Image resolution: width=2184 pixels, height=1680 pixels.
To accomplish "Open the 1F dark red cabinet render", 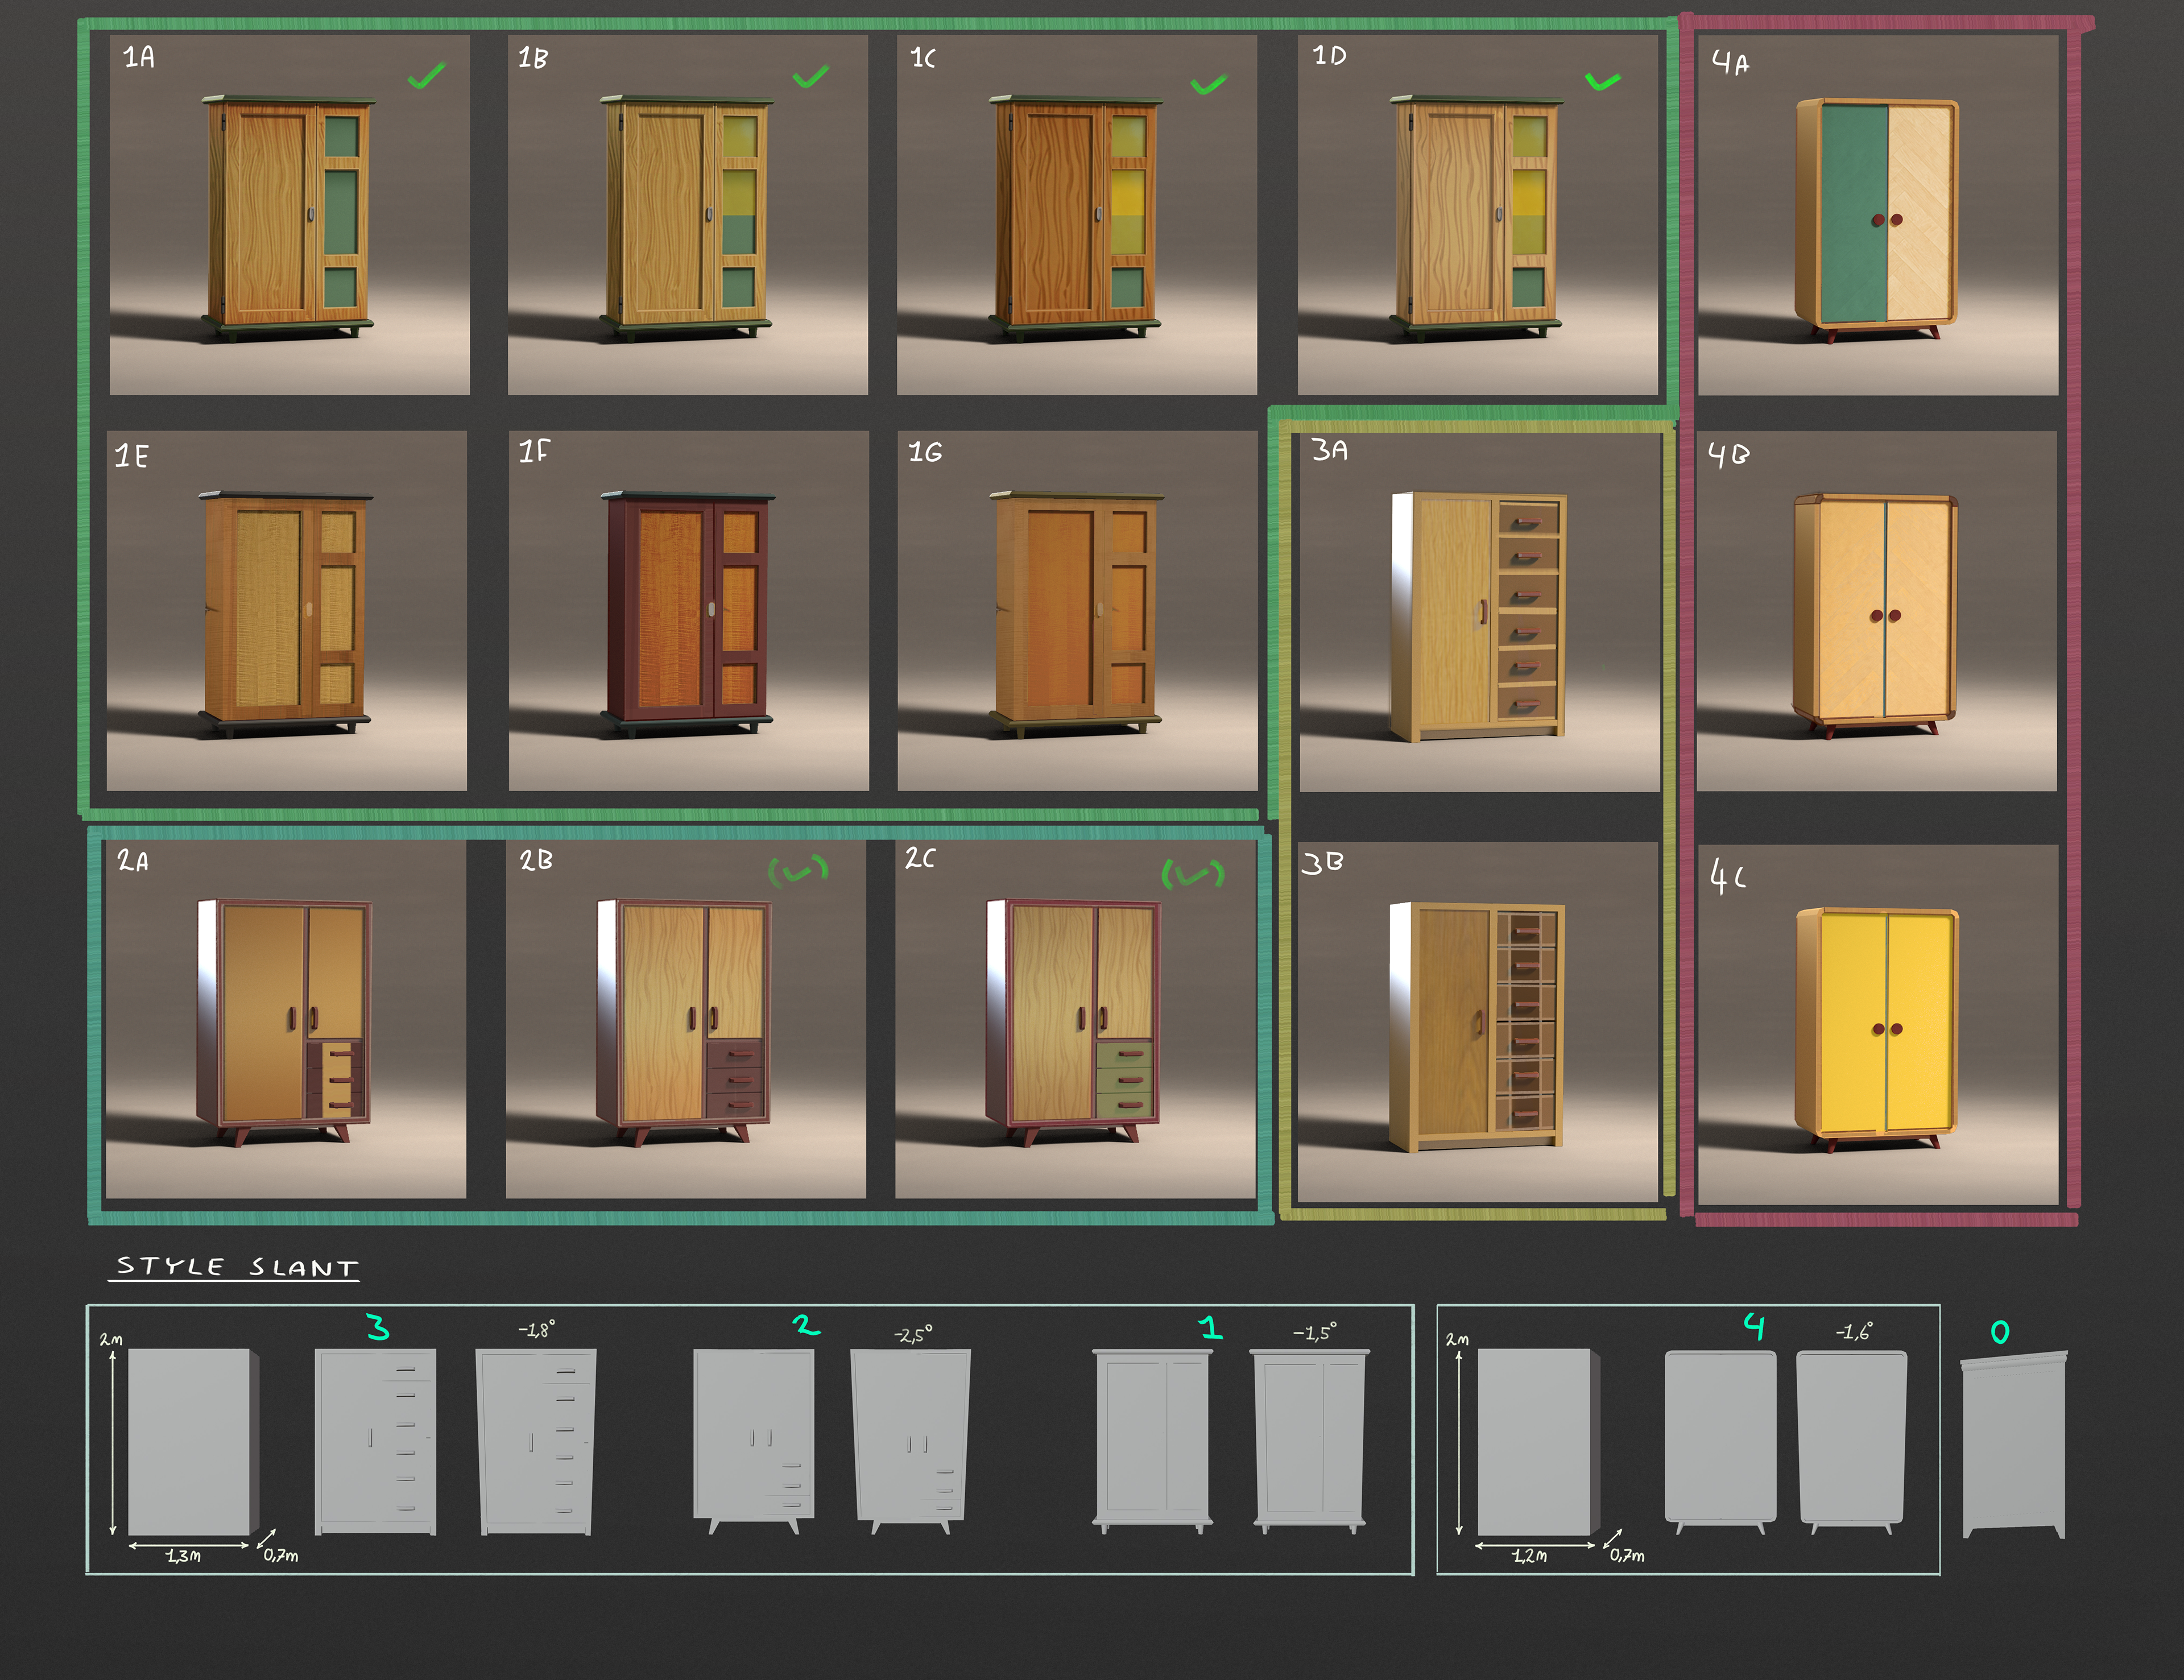I will coord(688,611).
